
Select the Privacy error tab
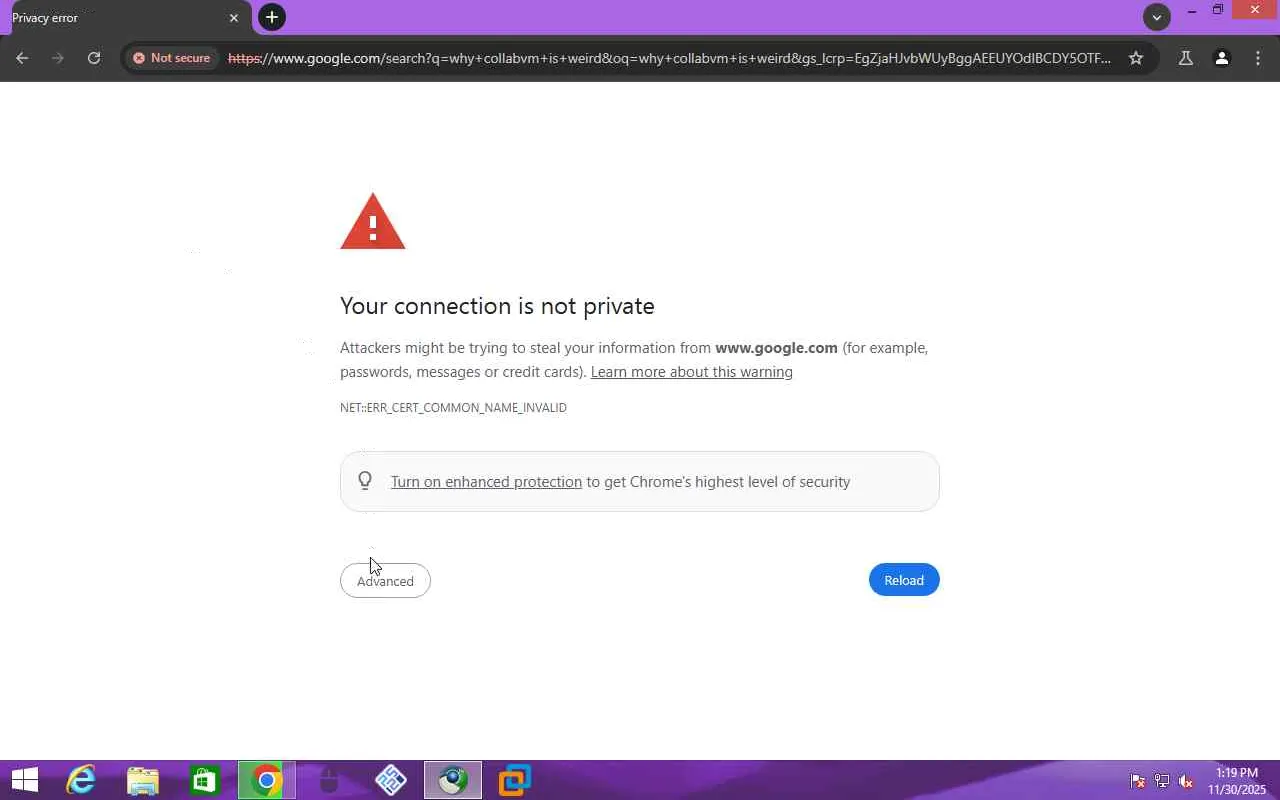click(x=126, y=18)
